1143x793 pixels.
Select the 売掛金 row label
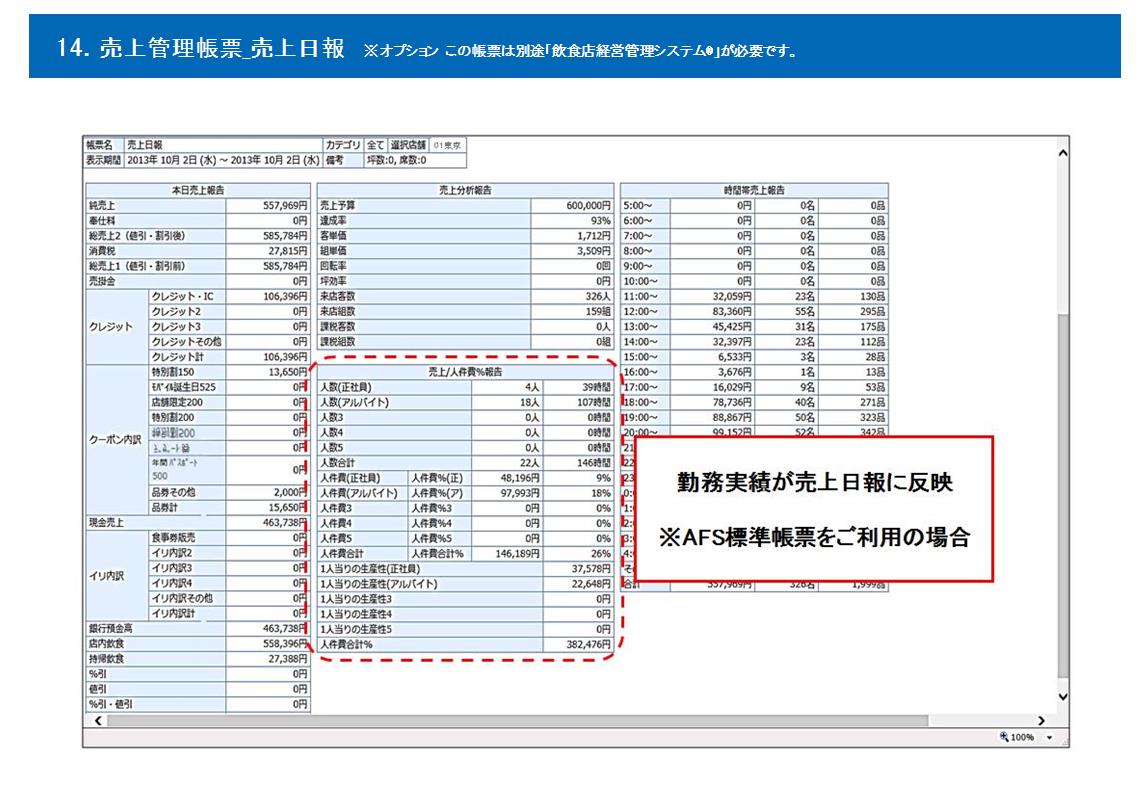[156, 281]
